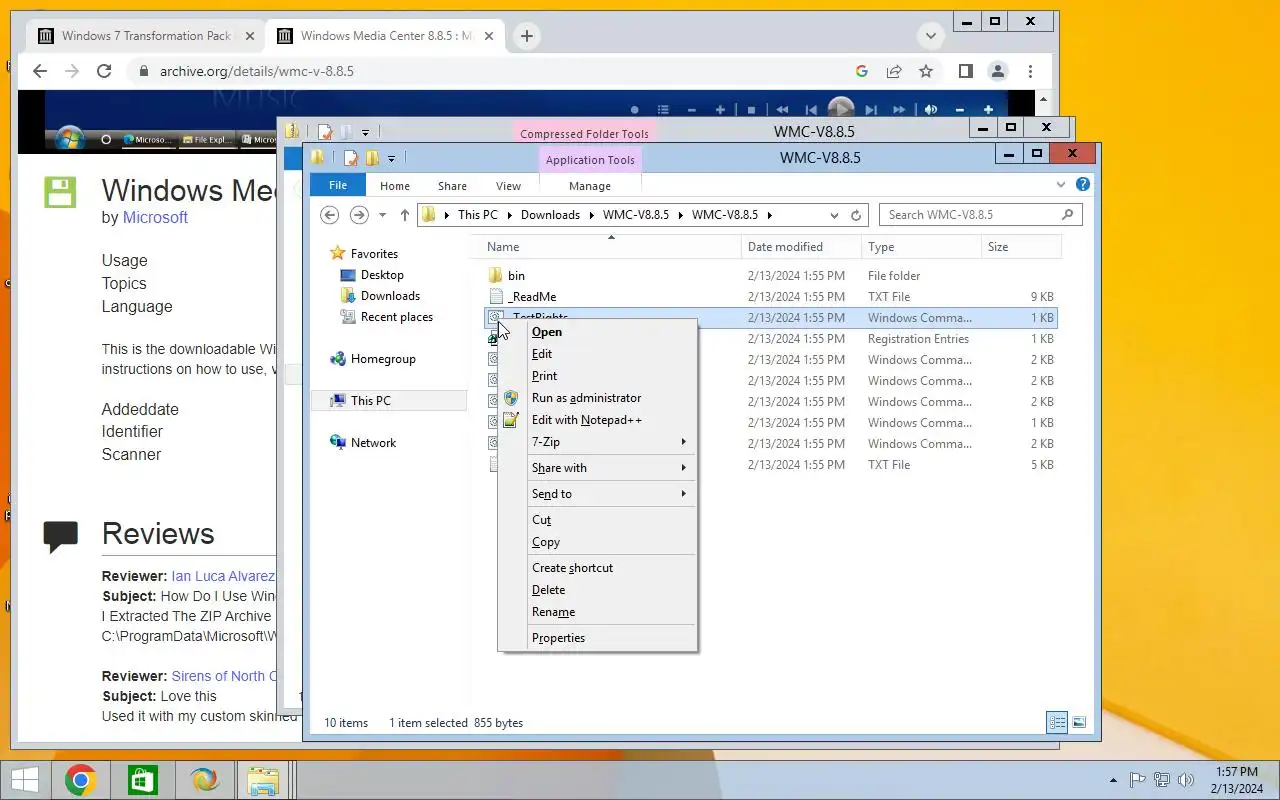Click Properties icon in front window quick access toolbar

pyautogui.click(x=351, y=158)
